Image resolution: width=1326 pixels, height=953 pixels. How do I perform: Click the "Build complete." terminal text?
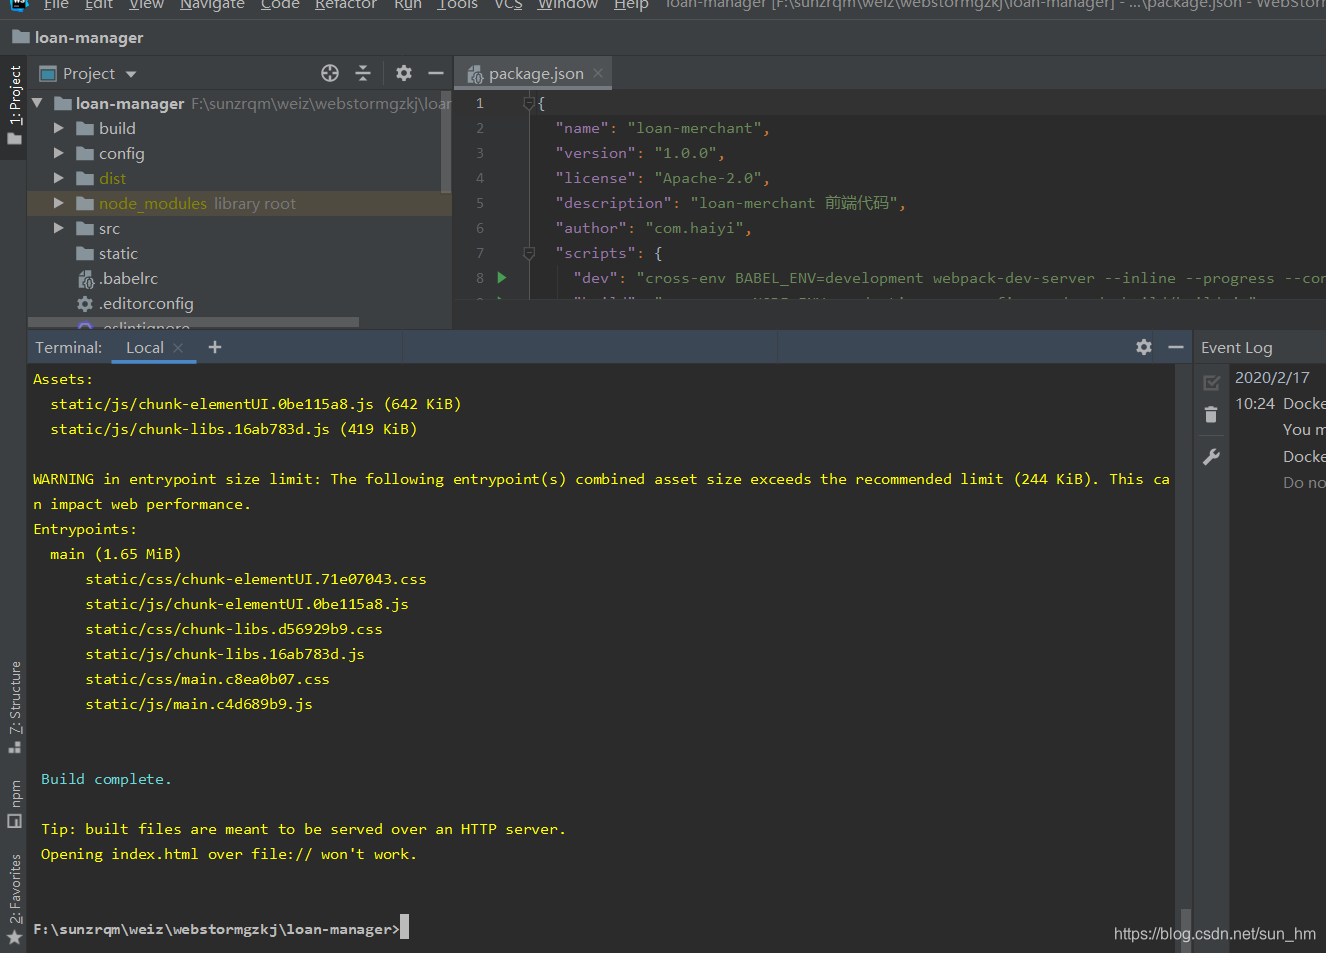point(106,779)
